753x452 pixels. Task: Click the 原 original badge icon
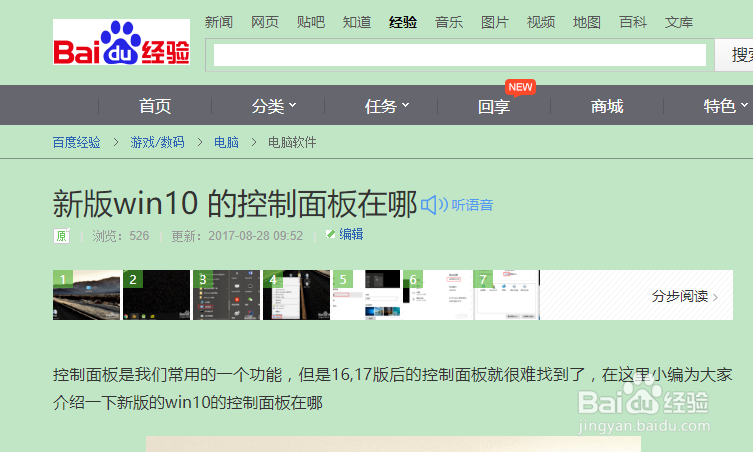(61, 236)
